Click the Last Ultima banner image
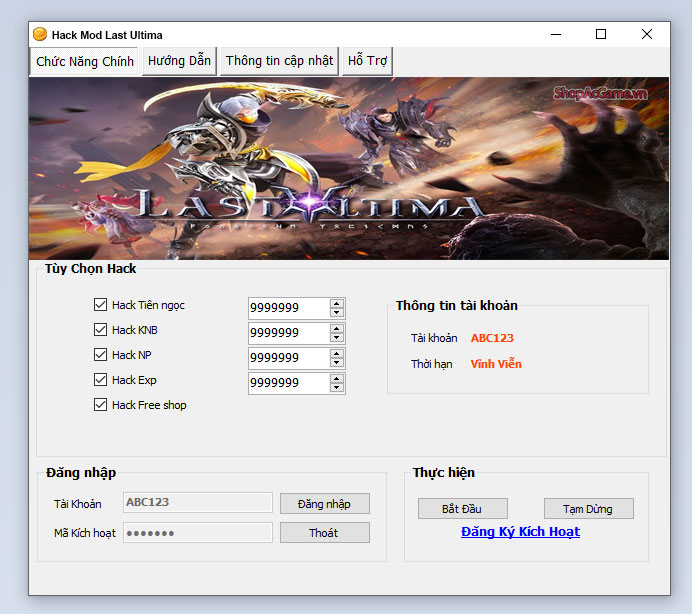 [349, 168]
